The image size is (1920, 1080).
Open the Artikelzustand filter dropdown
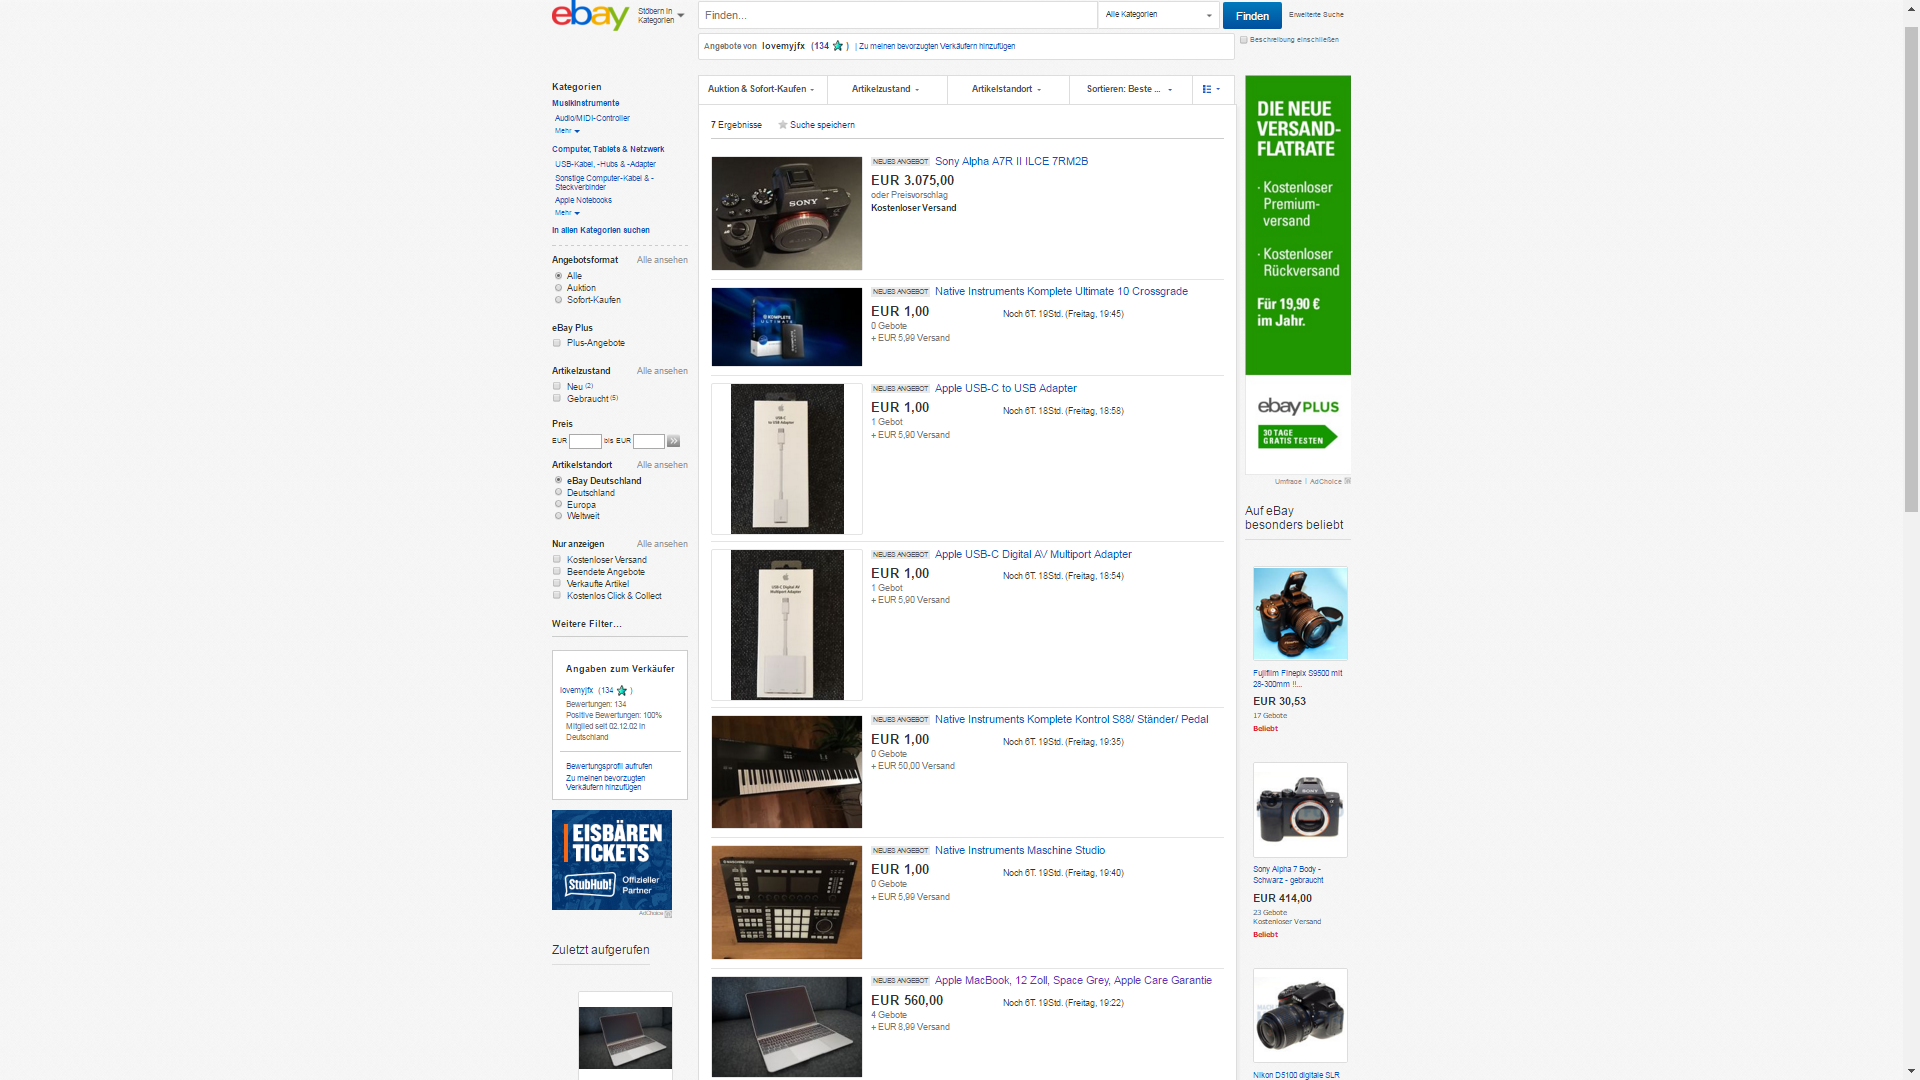(x=886, y=89)
